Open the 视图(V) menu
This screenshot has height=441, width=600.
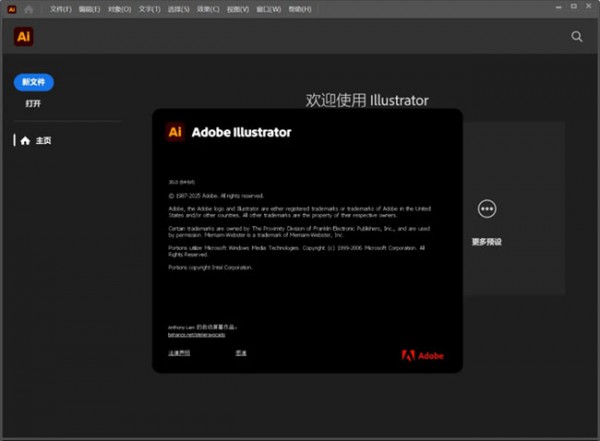pos(238,9)
